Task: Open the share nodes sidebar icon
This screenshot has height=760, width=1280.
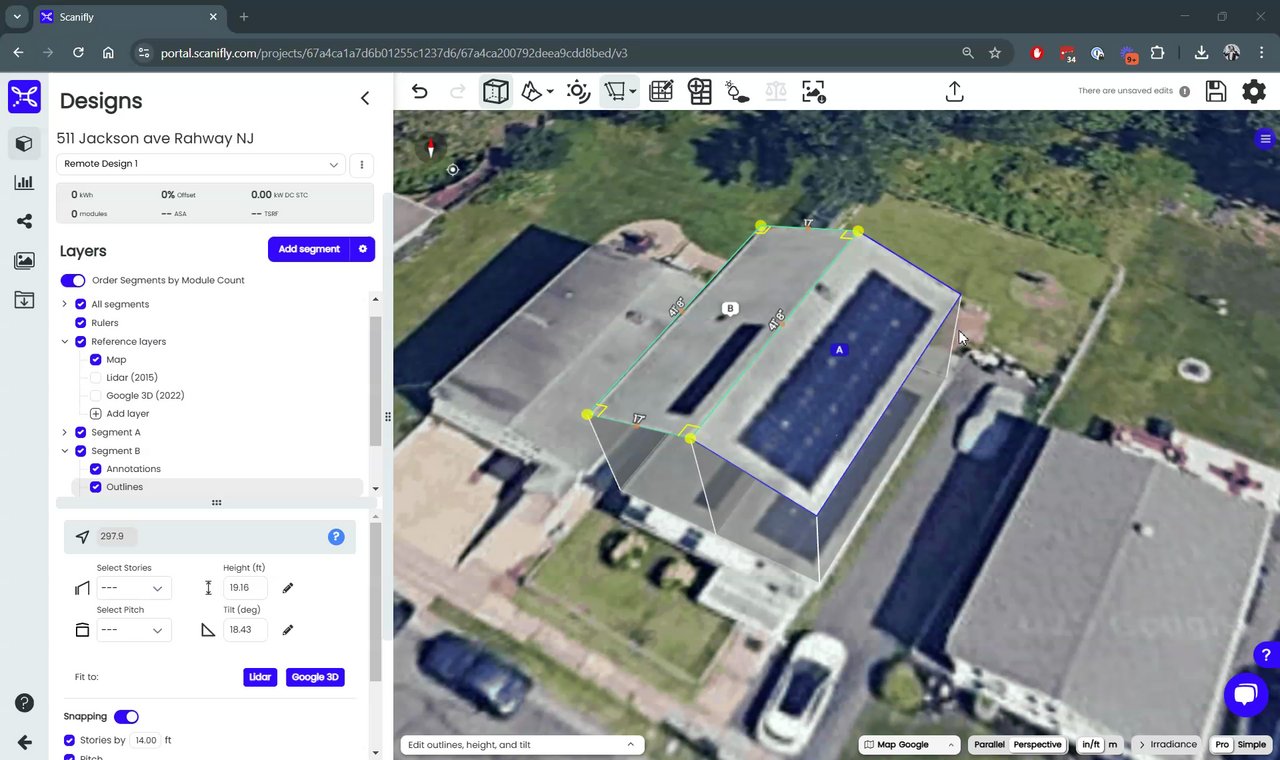Action: pyautogui.click(x=24, y=221)
